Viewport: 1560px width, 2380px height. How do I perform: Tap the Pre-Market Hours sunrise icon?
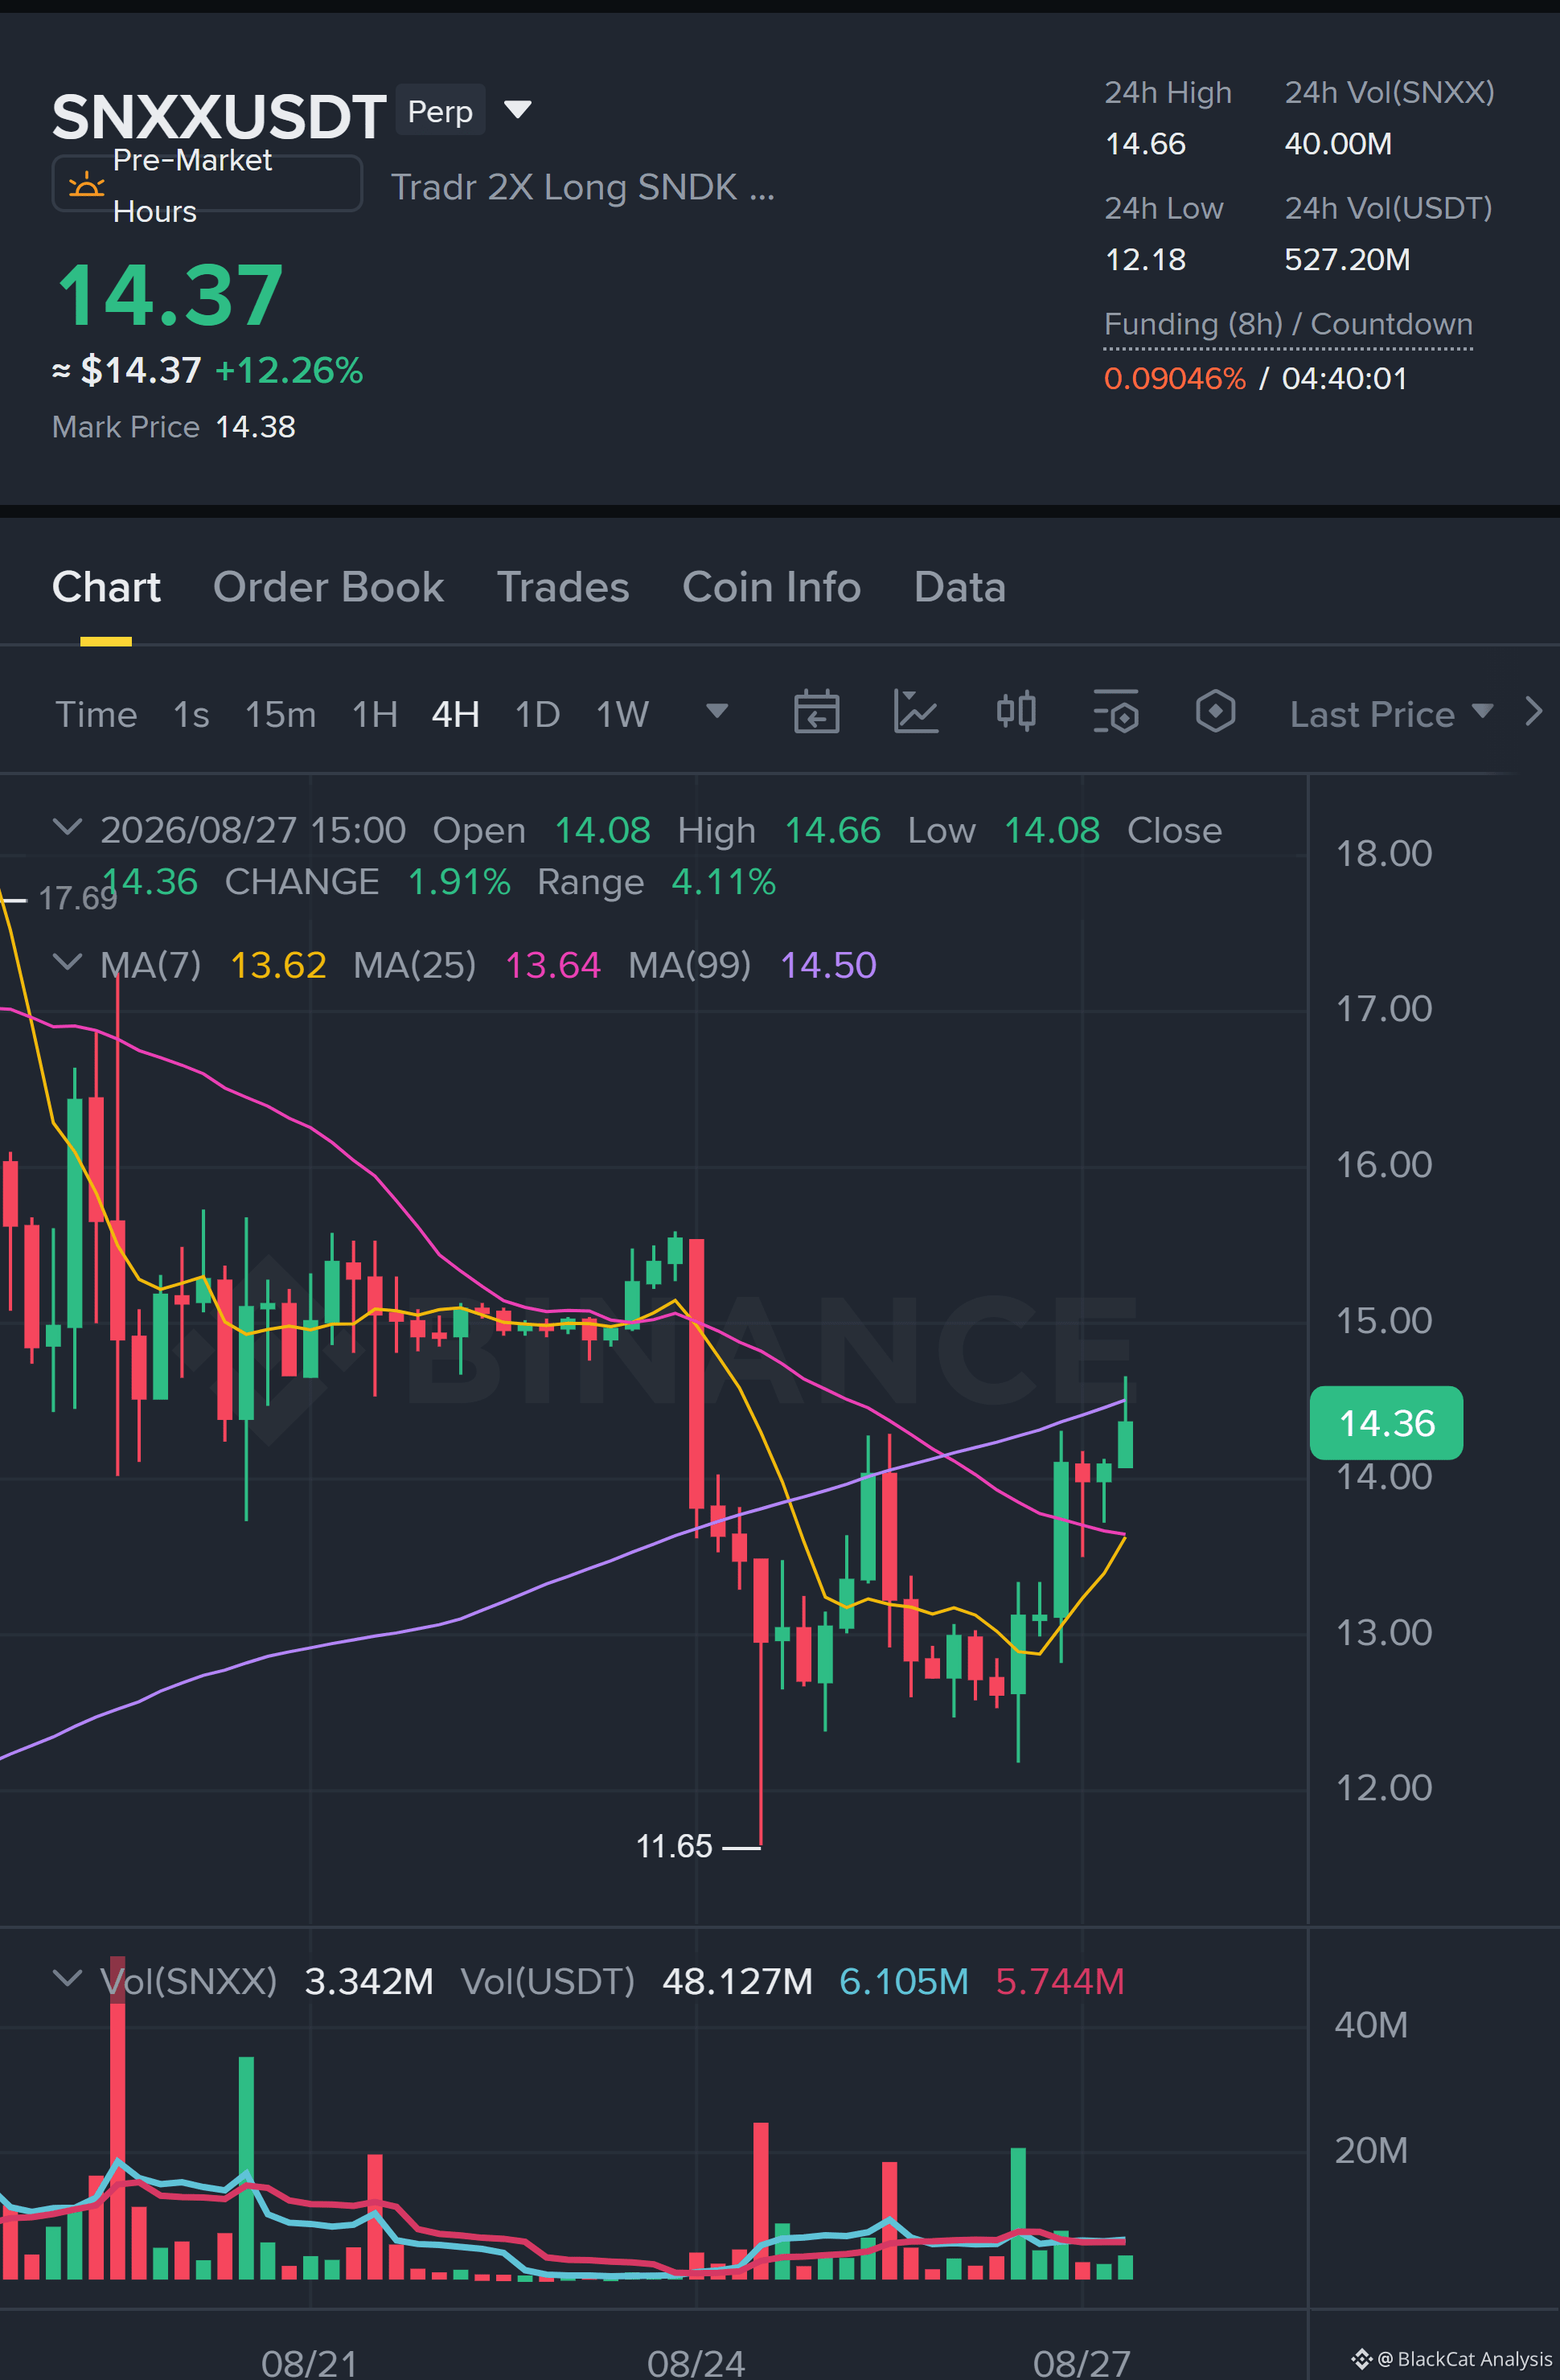point(86,184)
